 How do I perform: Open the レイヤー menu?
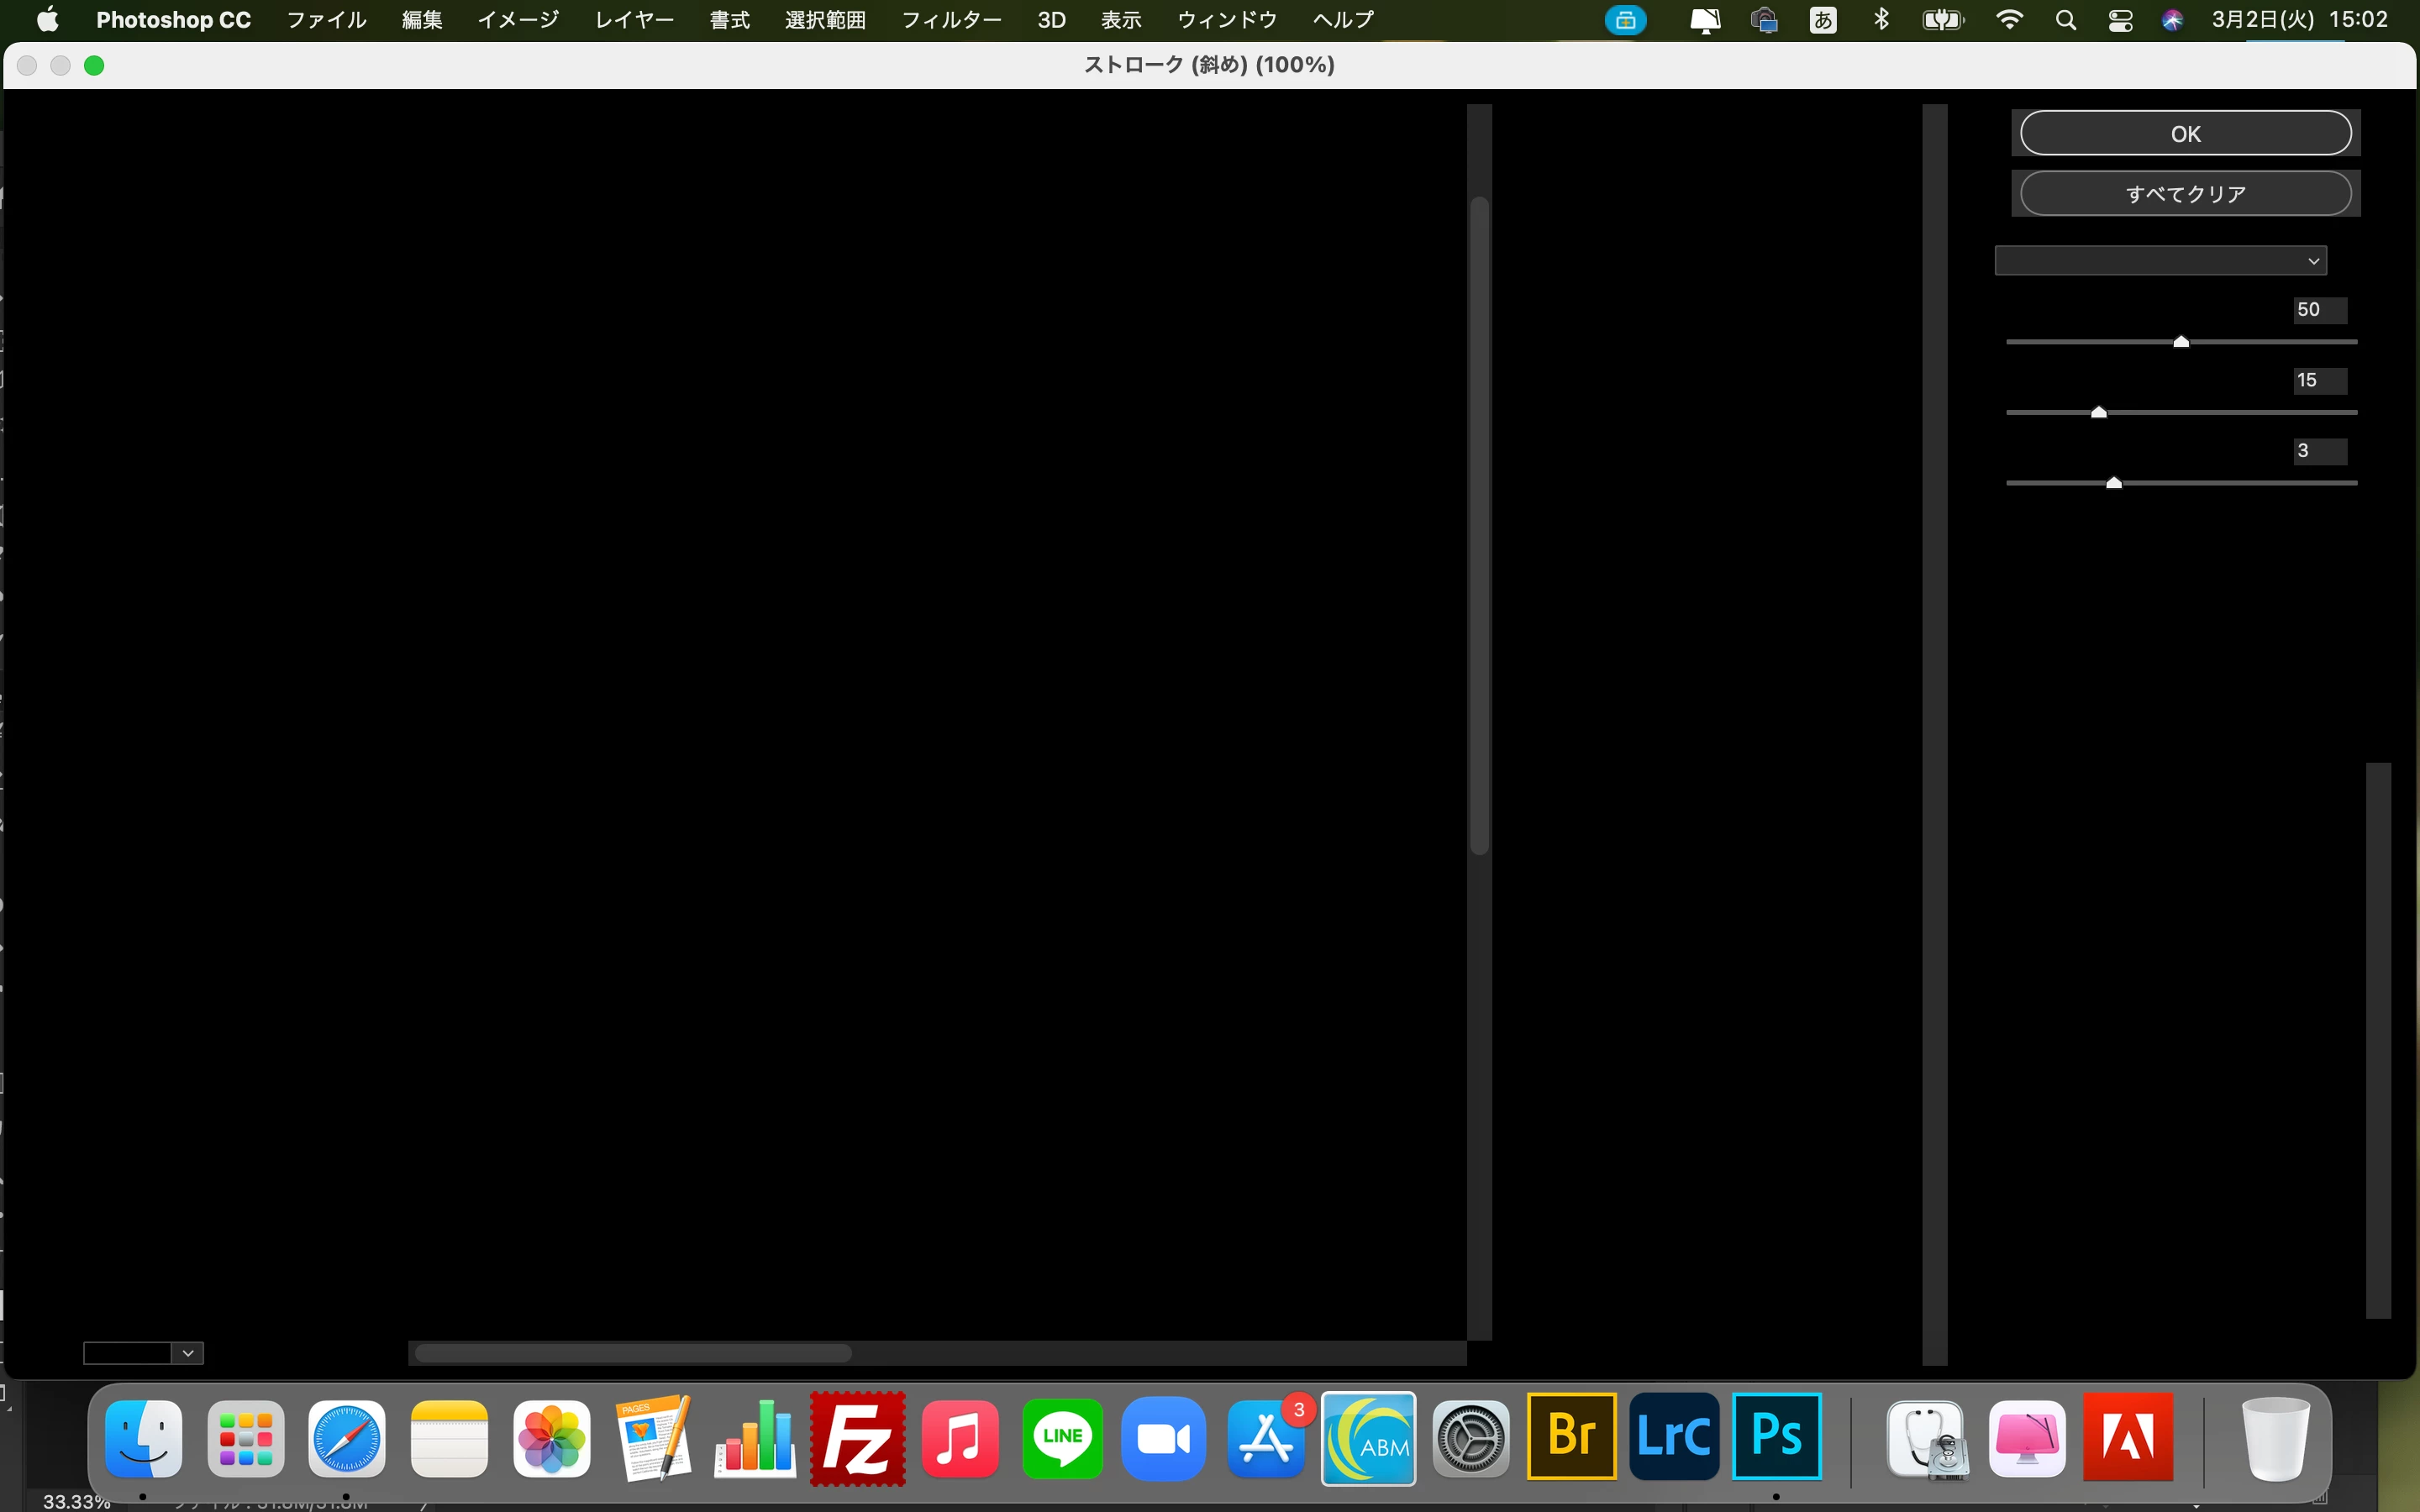[634, 20]
